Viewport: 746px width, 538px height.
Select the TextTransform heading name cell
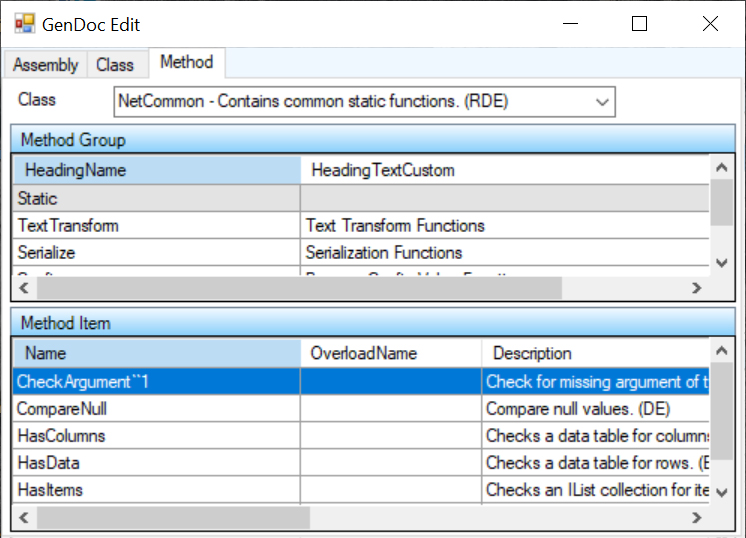tap(157, 225)
